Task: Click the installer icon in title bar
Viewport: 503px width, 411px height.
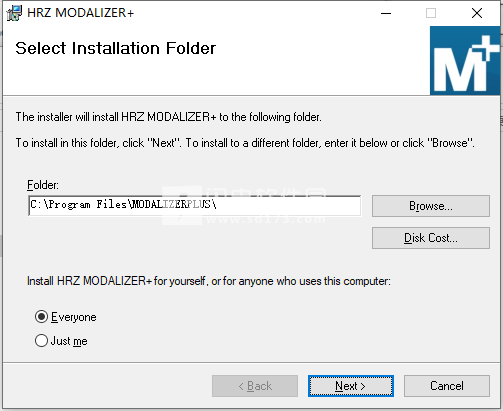Action: click(x=14, y=13)
